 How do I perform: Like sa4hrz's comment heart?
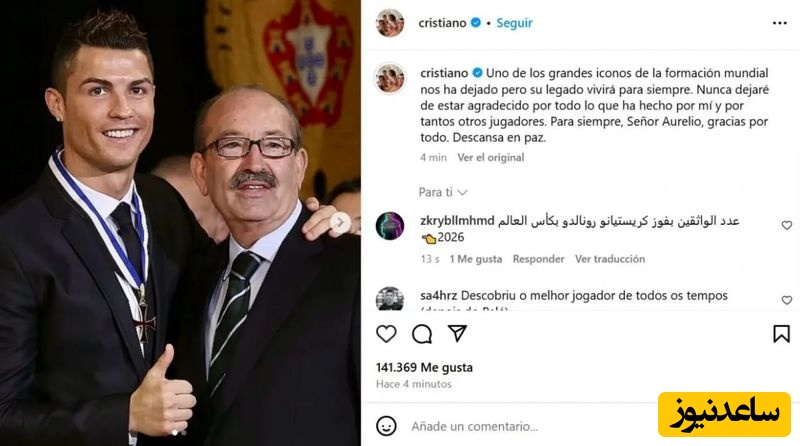click(x=787, y=300)
